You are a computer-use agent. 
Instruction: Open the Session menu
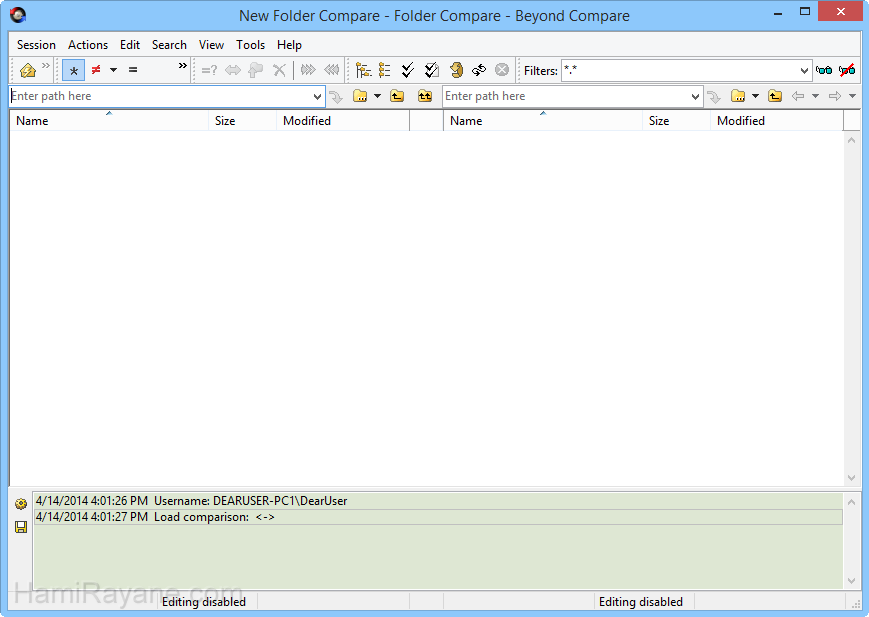coord(36,45)
